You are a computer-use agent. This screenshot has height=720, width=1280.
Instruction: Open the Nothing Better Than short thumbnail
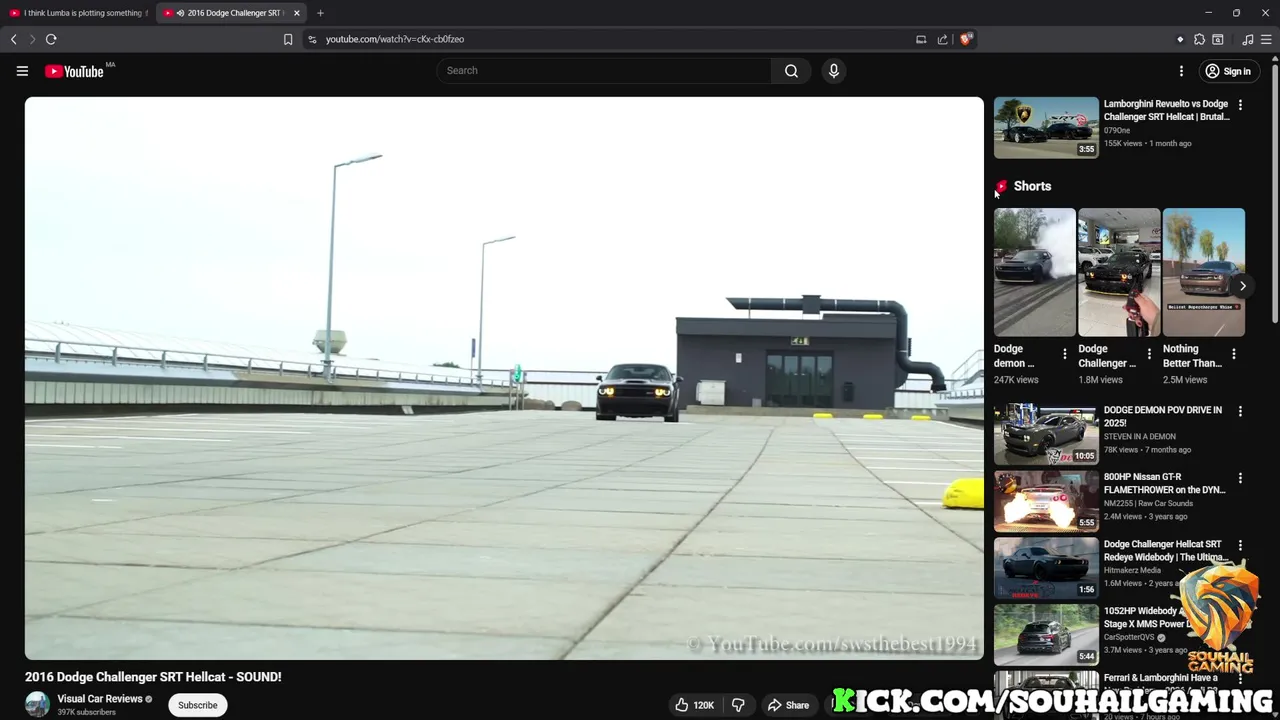[1204, 272]
